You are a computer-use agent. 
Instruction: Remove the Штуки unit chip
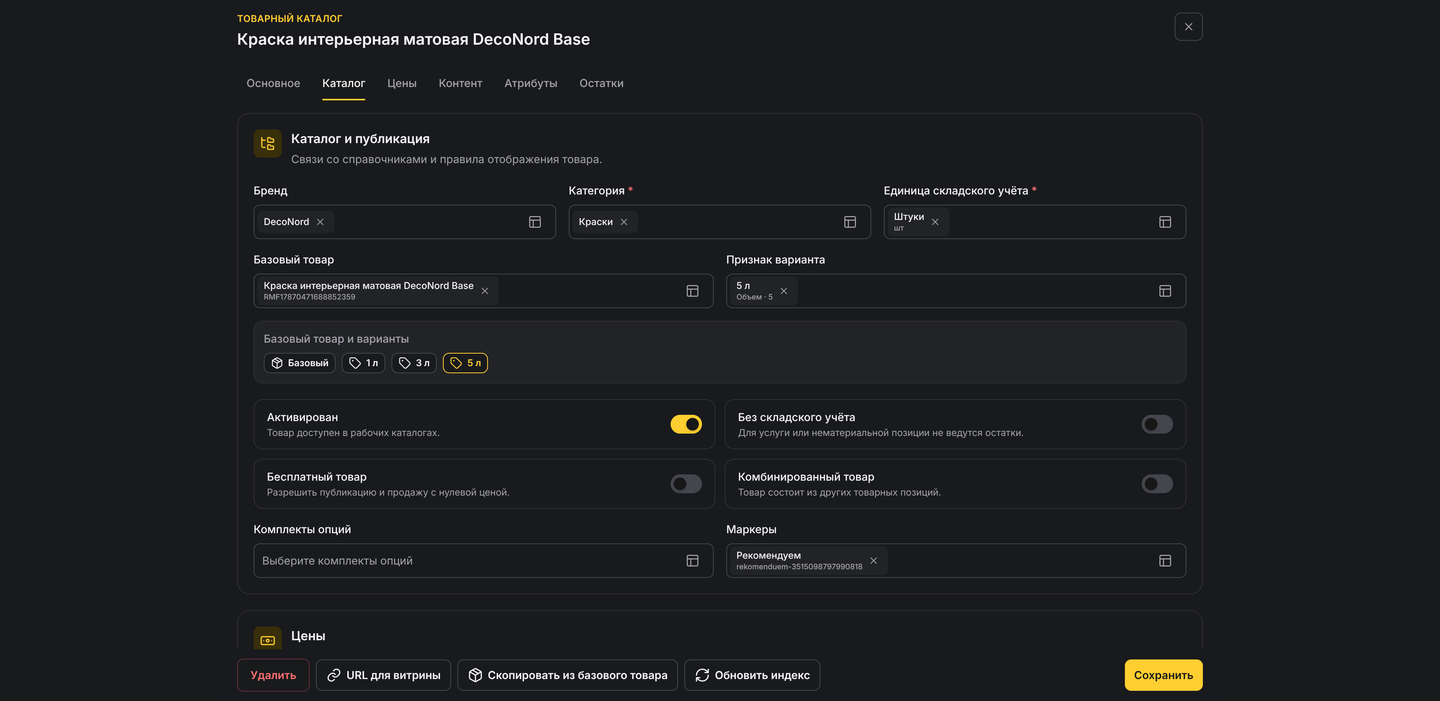coord(935,222)
